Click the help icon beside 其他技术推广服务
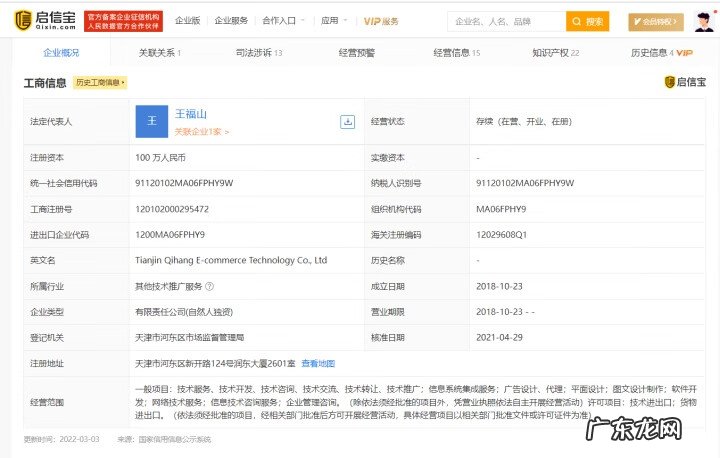The image size is (720, 458). (209, 286)
